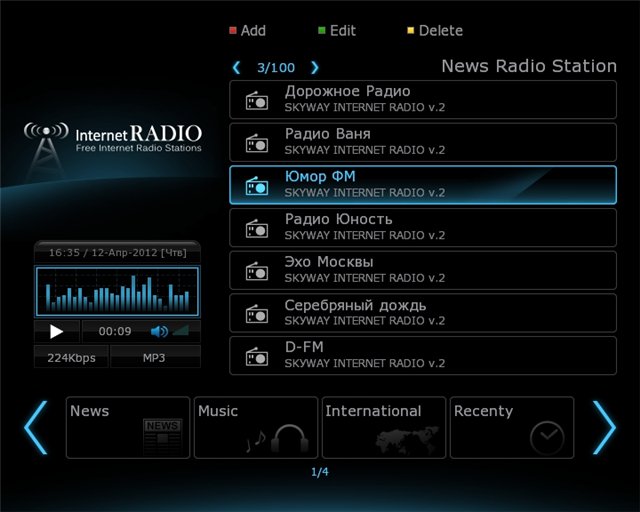Click the Free Internet Radio Stations tagline
The width and height of the screenshot is (640, 512).
[x=138, y=148]
